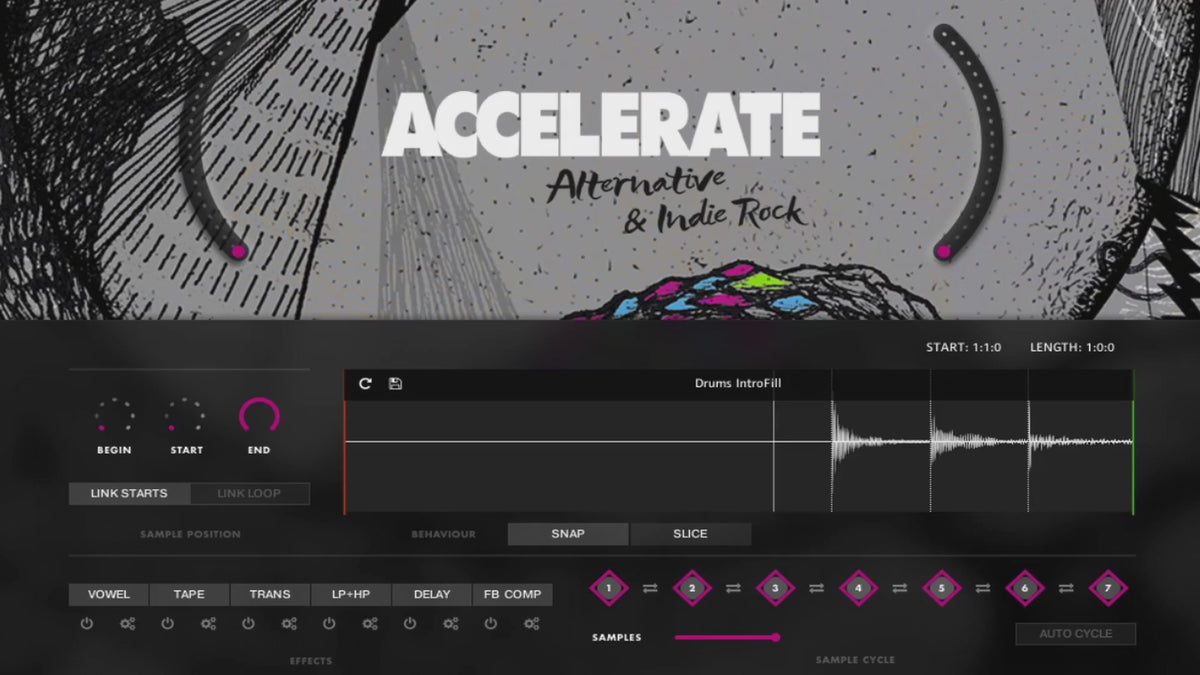Click the swap arrows between samples 1 and 2
The width and height of the screenshot is (1200, 675).
tap(650, 589)
